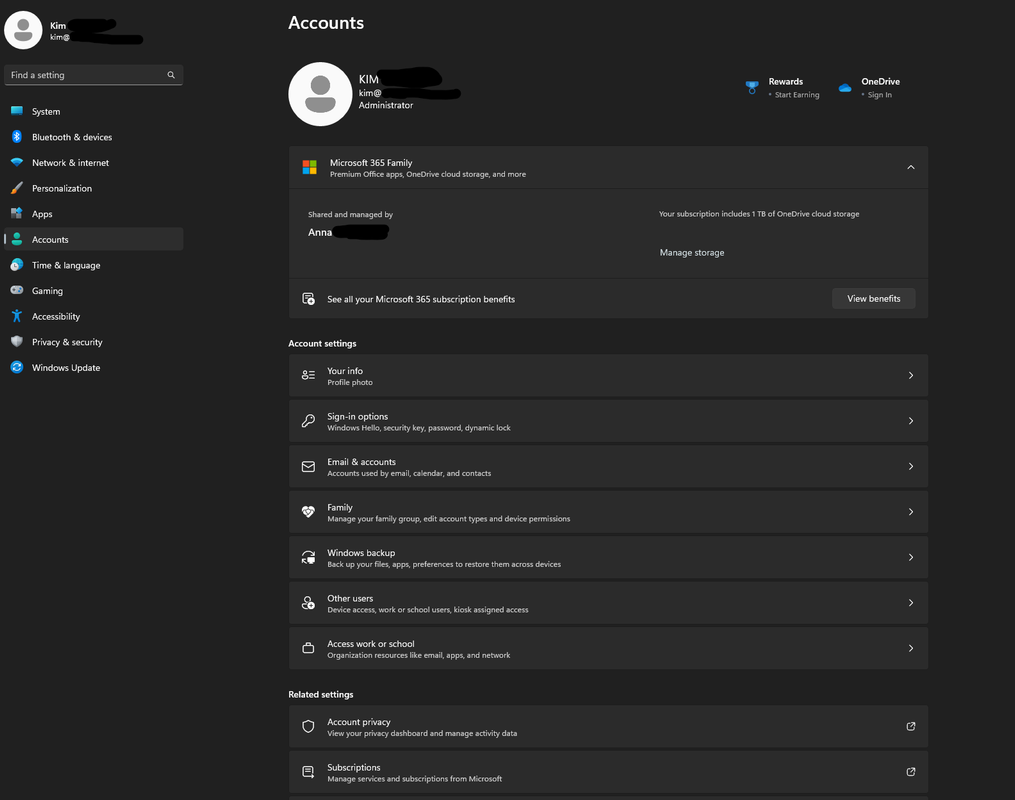Click the Windows backup icon

tap(308, 557)
